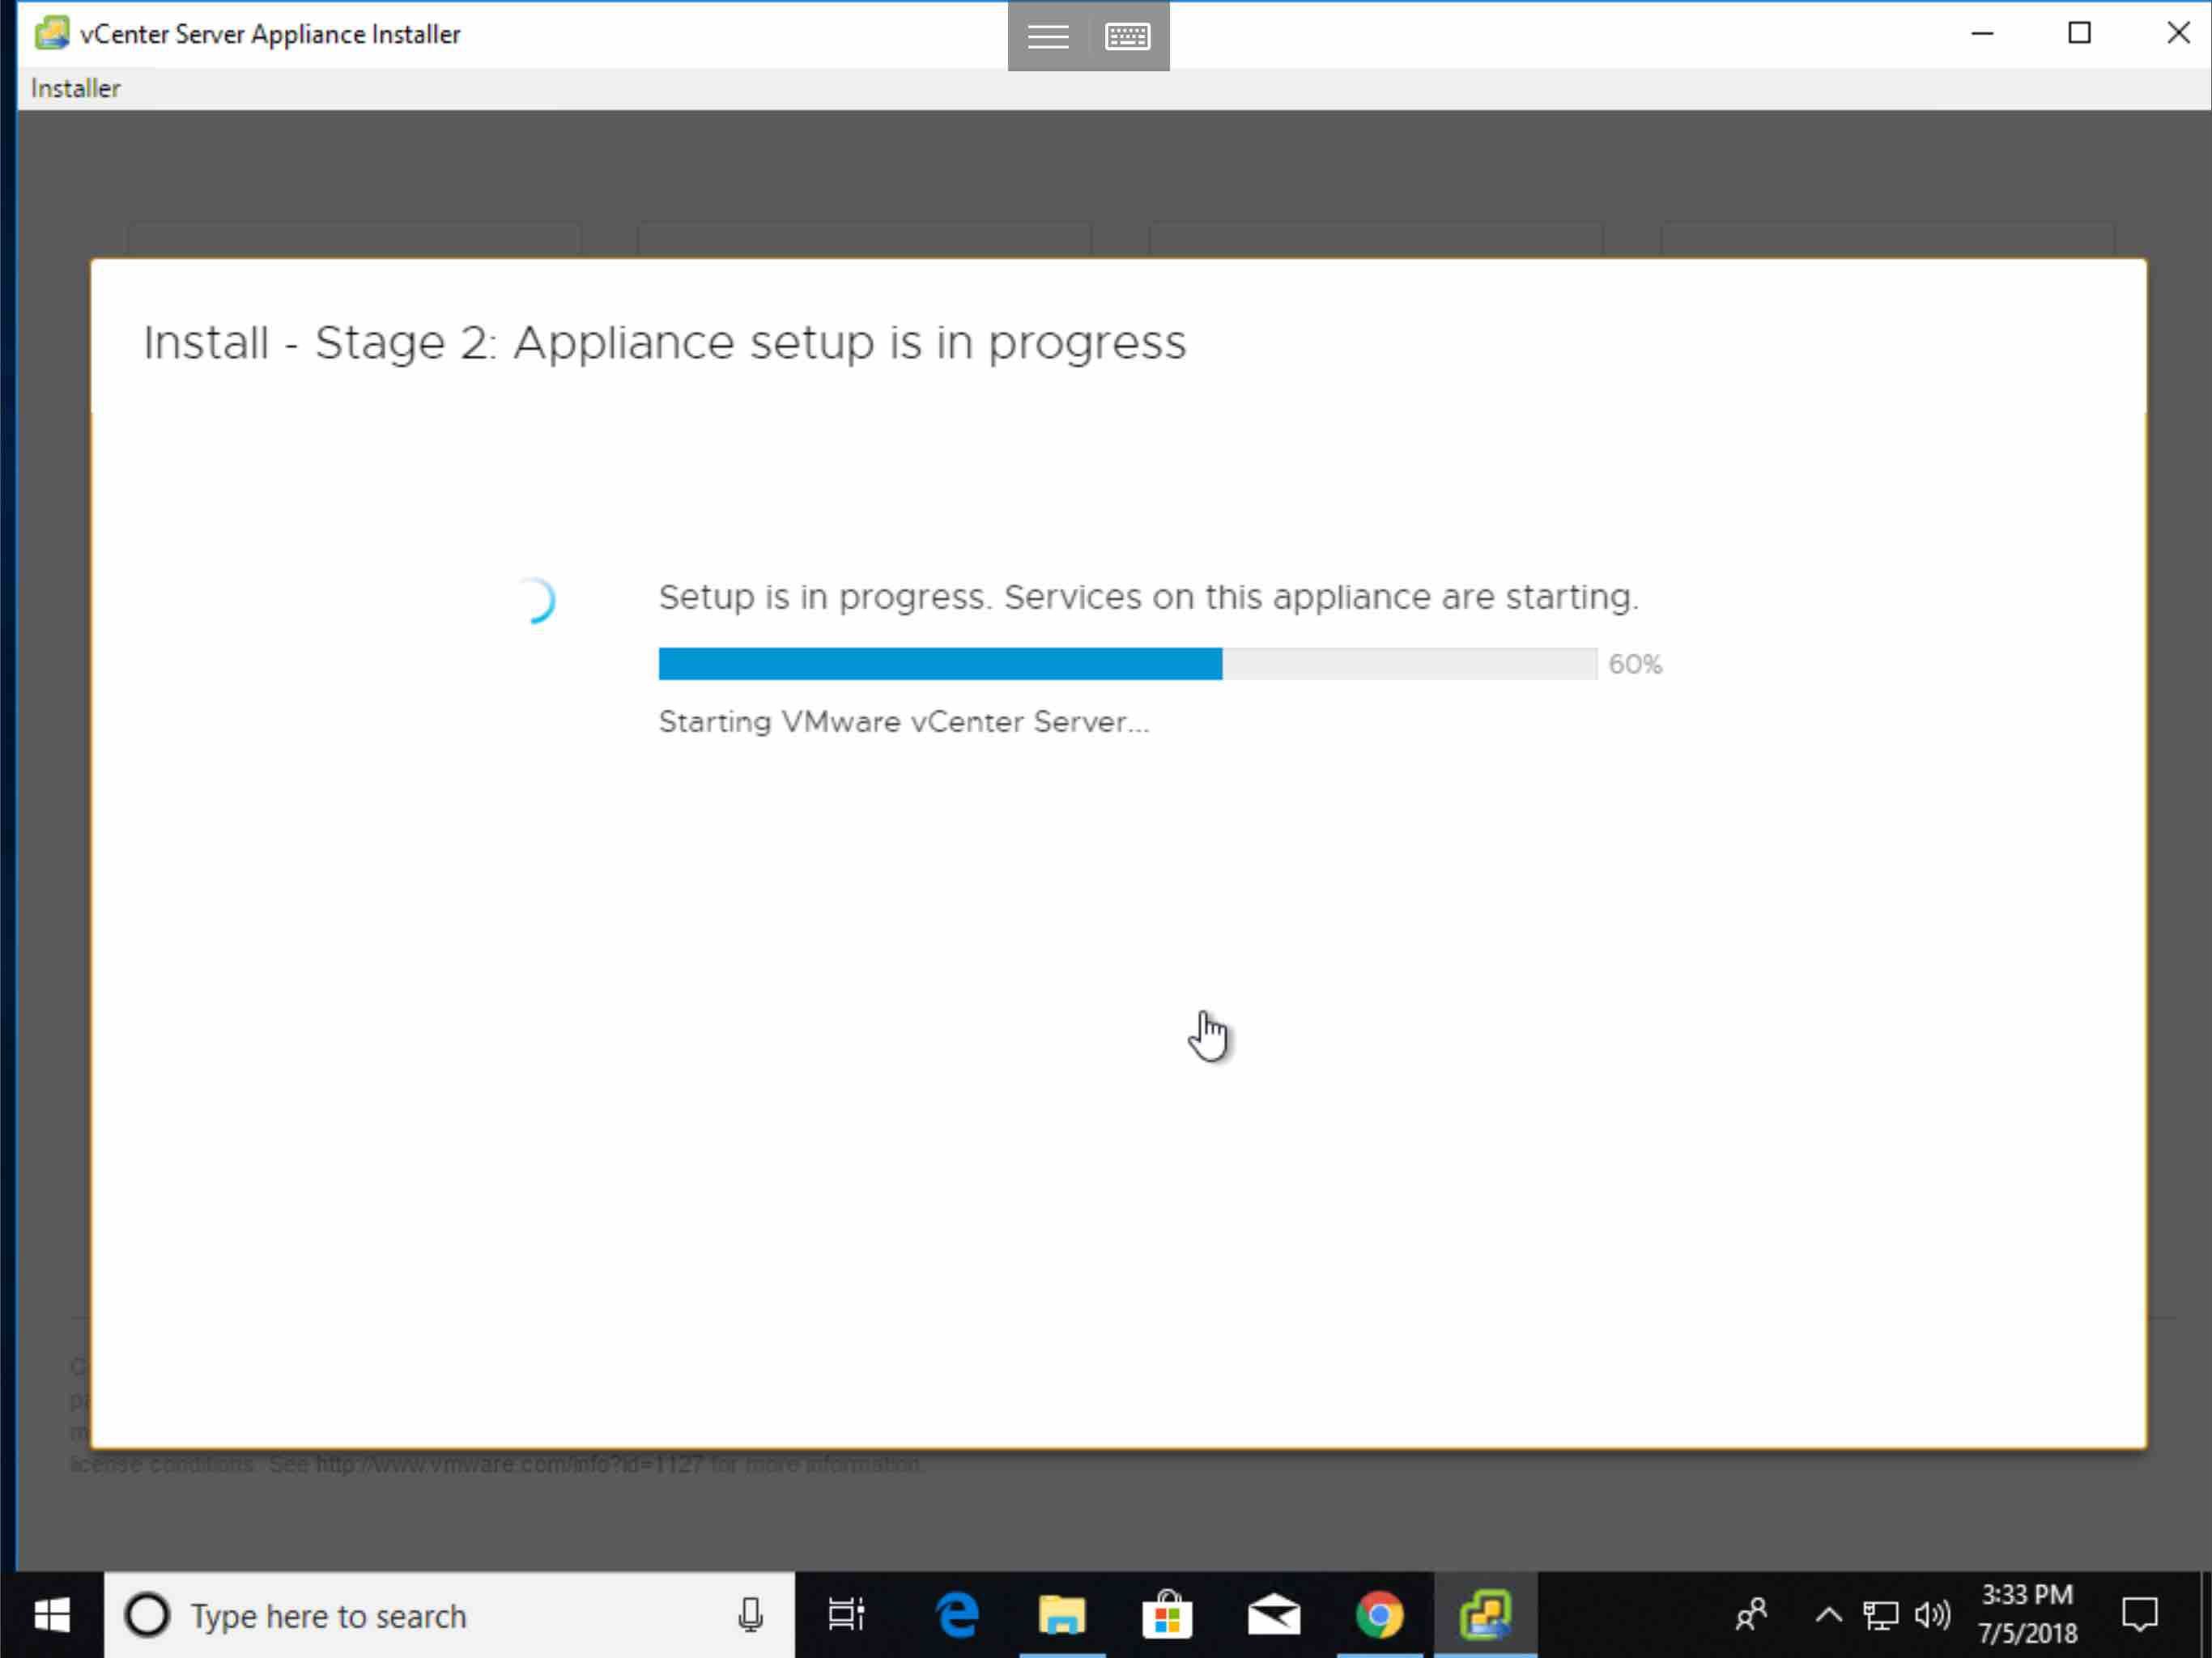Select the vCenter installer taskbar icon

point(1485,1615)
